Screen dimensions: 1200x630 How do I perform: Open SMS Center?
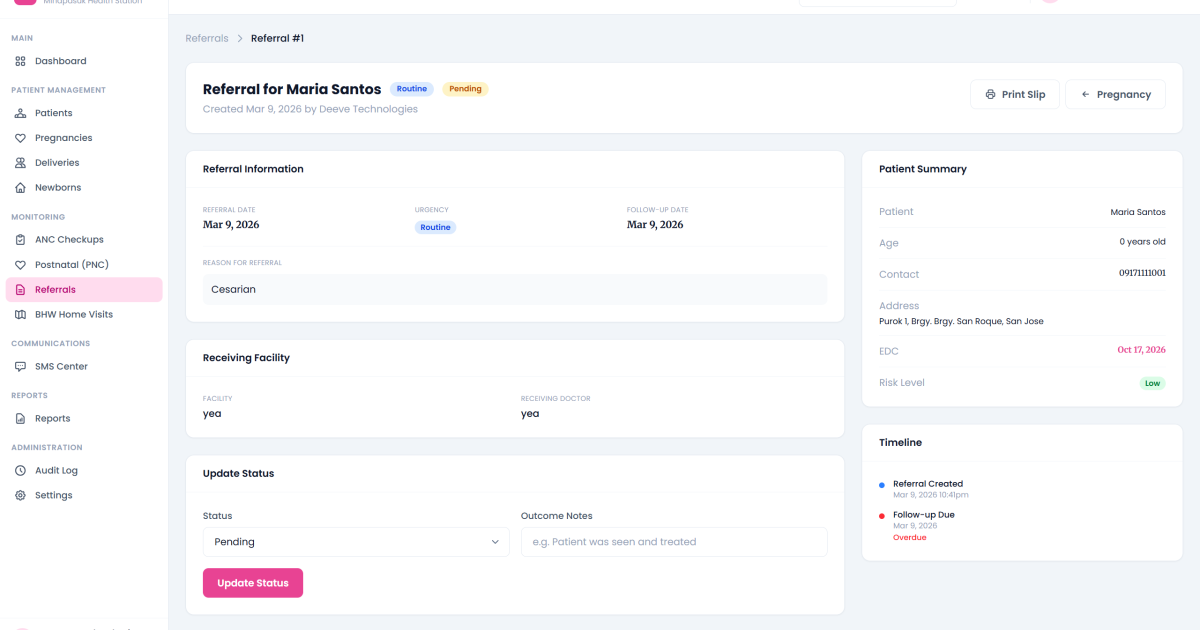[x=84, y=366]
